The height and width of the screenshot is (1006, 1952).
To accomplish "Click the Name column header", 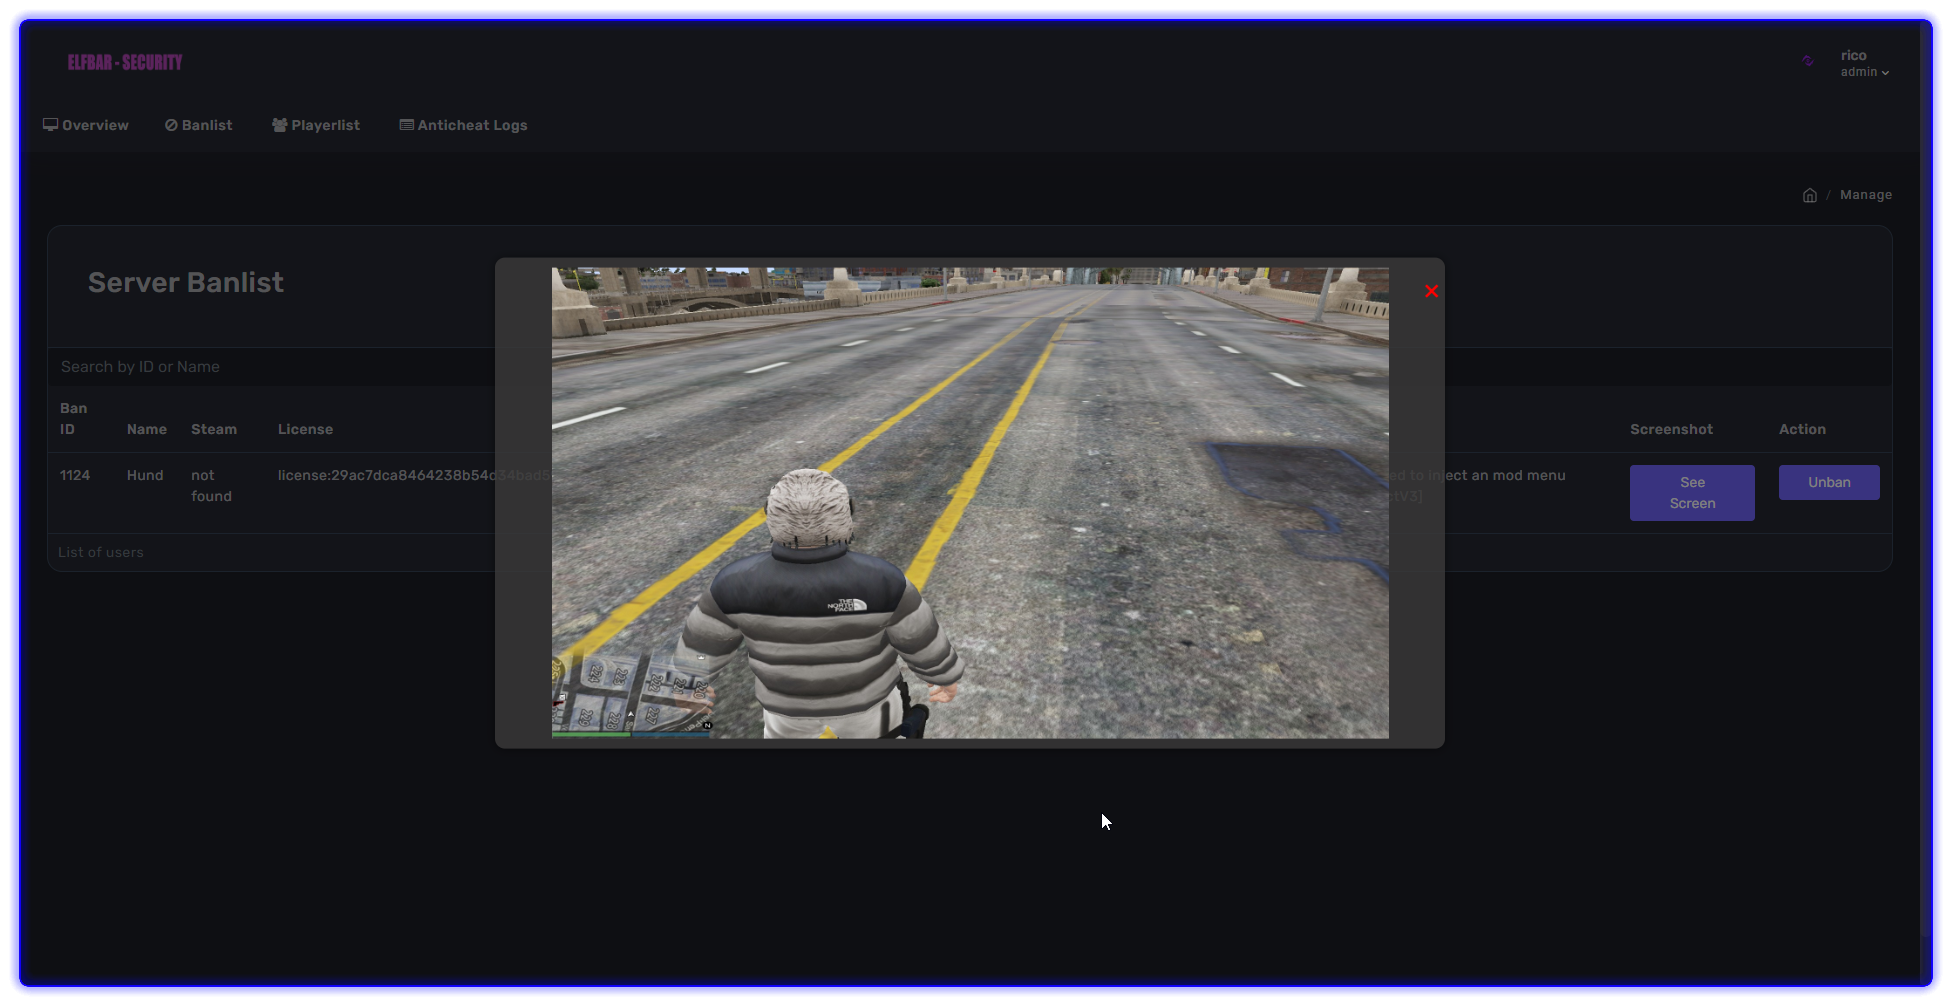I will click(x=146, y=429).
